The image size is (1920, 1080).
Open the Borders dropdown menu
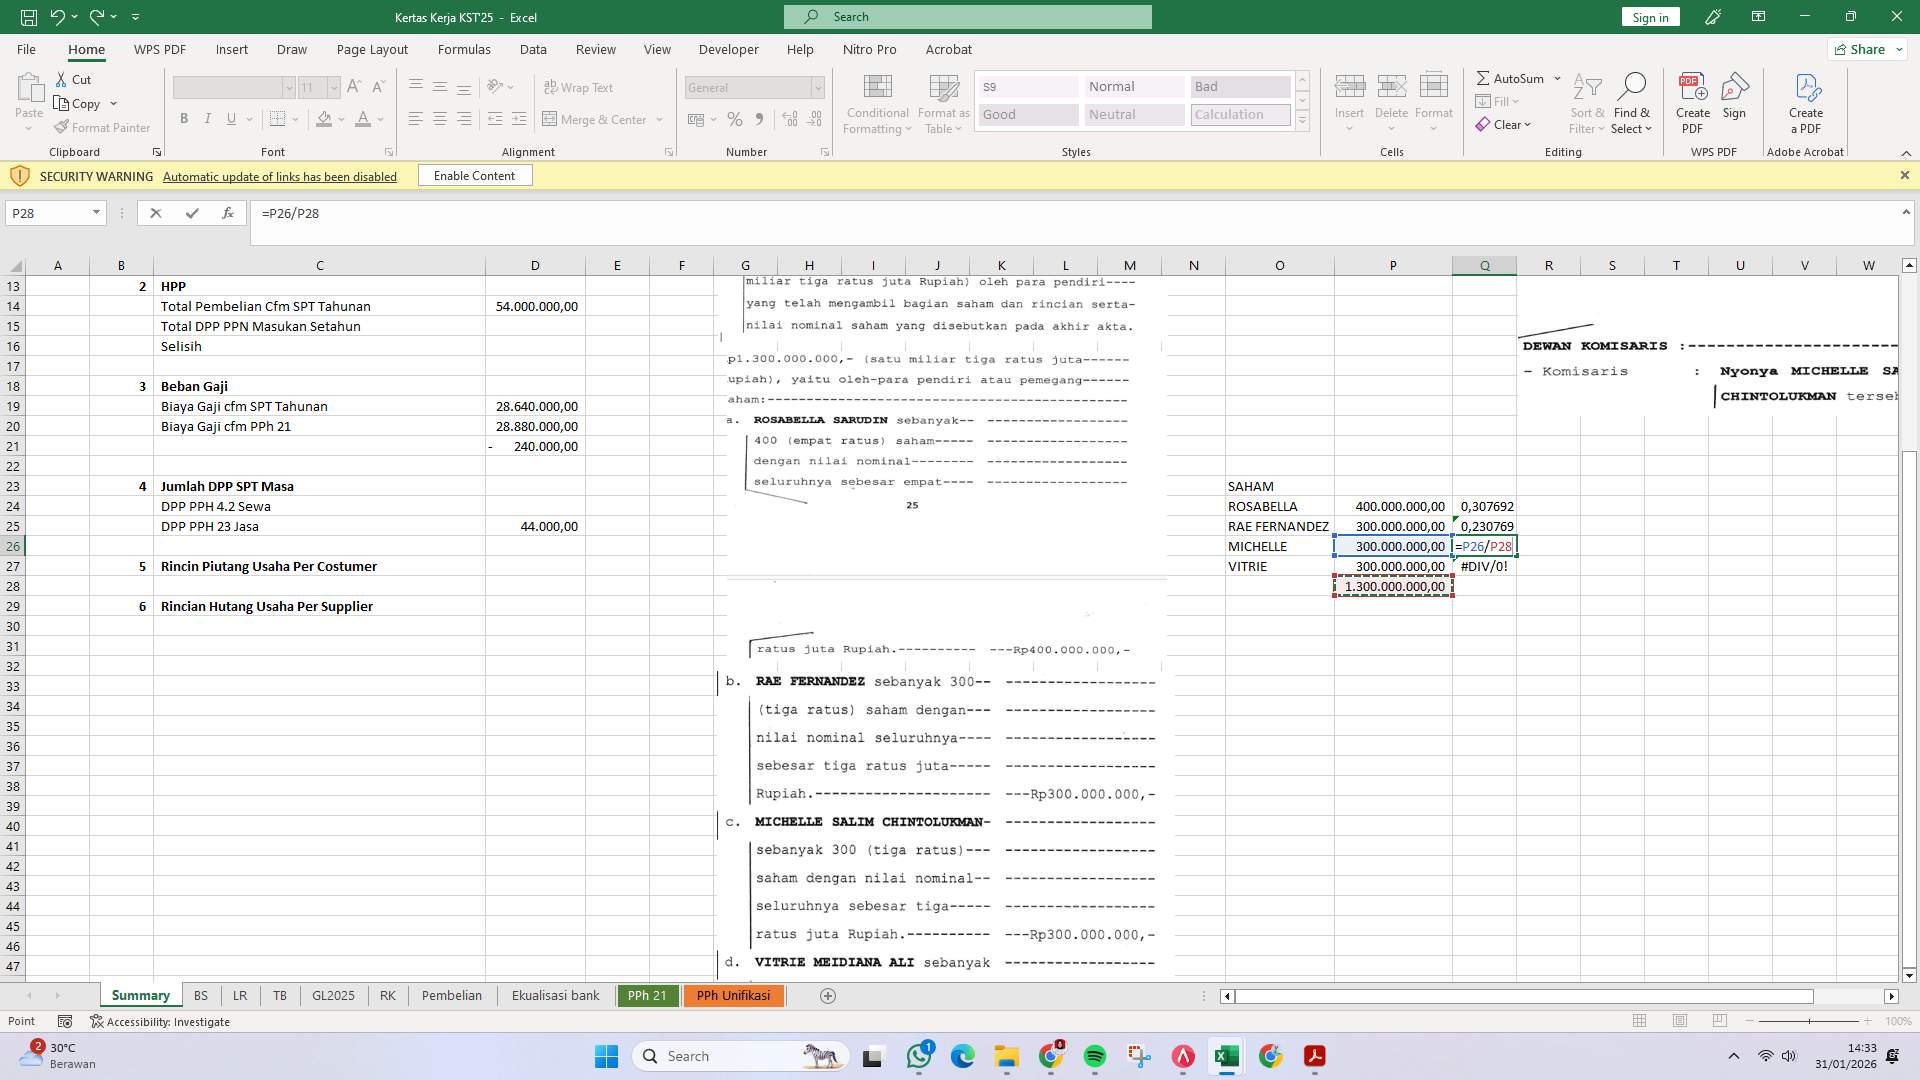pyautogui.click(x=295, y=118)
